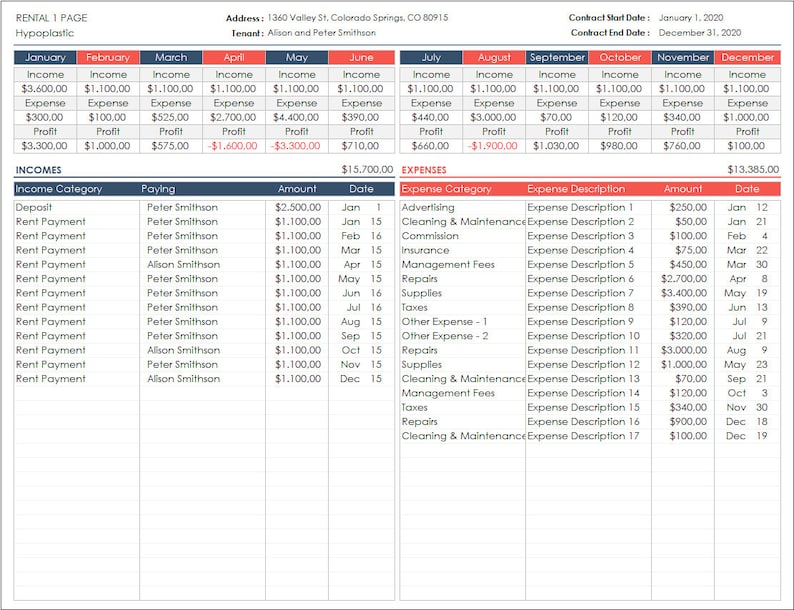
Task: Click Expense Description 14 cell
Action: [x=583, y=393]
